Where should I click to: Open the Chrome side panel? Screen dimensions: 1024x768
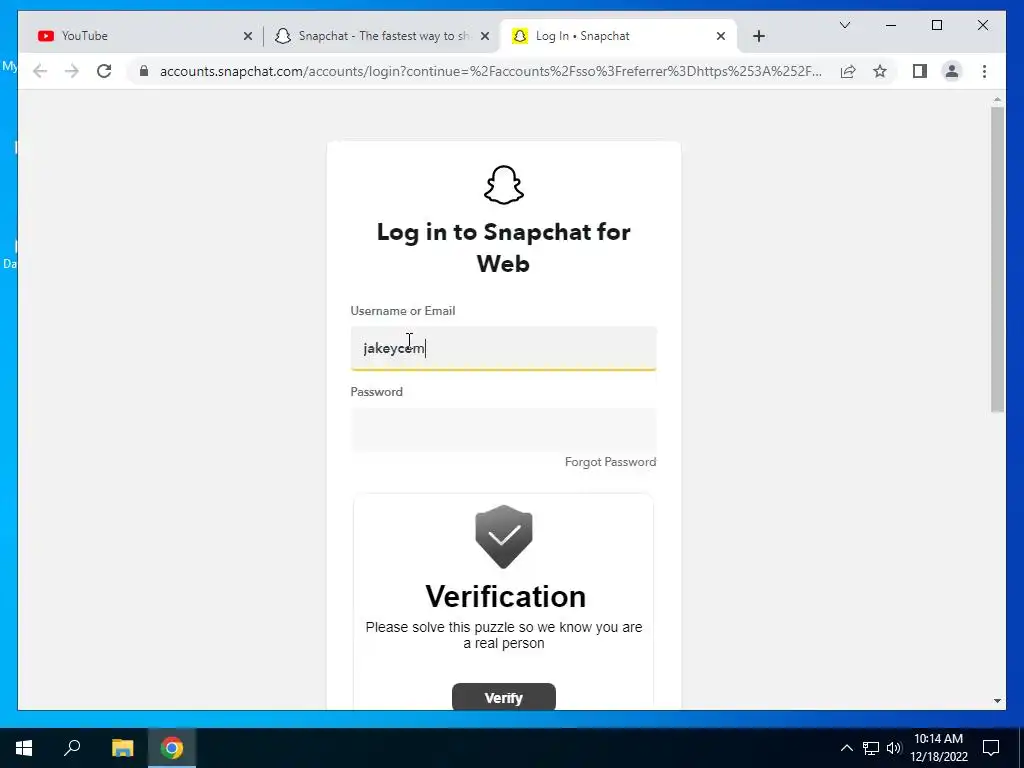(920, 71)
